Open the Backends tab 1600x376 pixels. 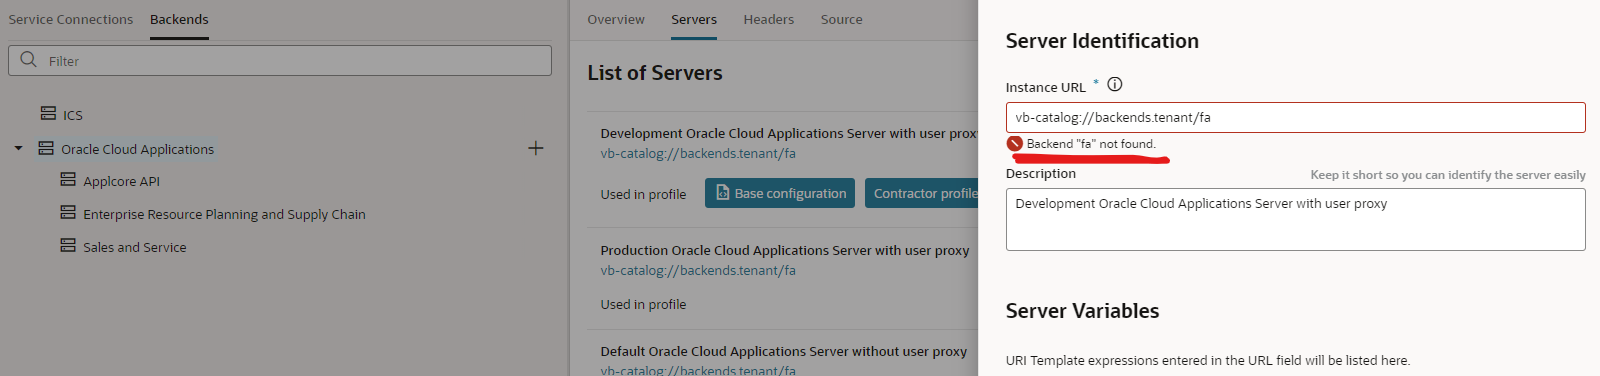click(179, 19)
